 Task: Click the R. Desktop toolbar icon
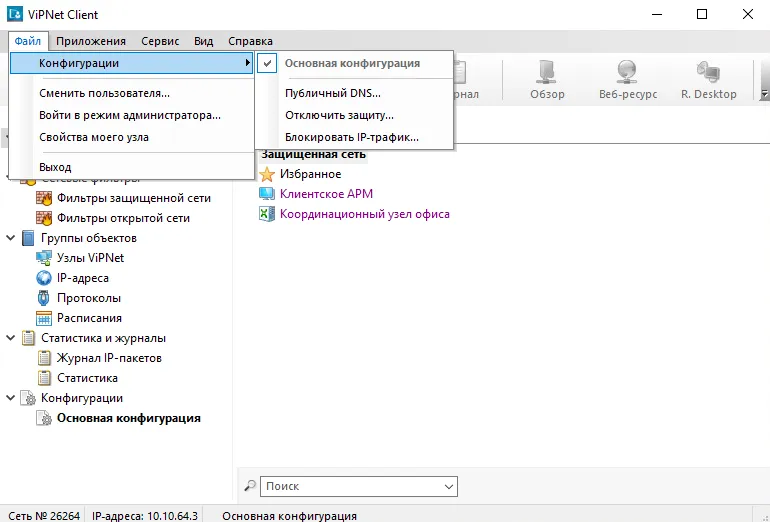click(709, 73)
